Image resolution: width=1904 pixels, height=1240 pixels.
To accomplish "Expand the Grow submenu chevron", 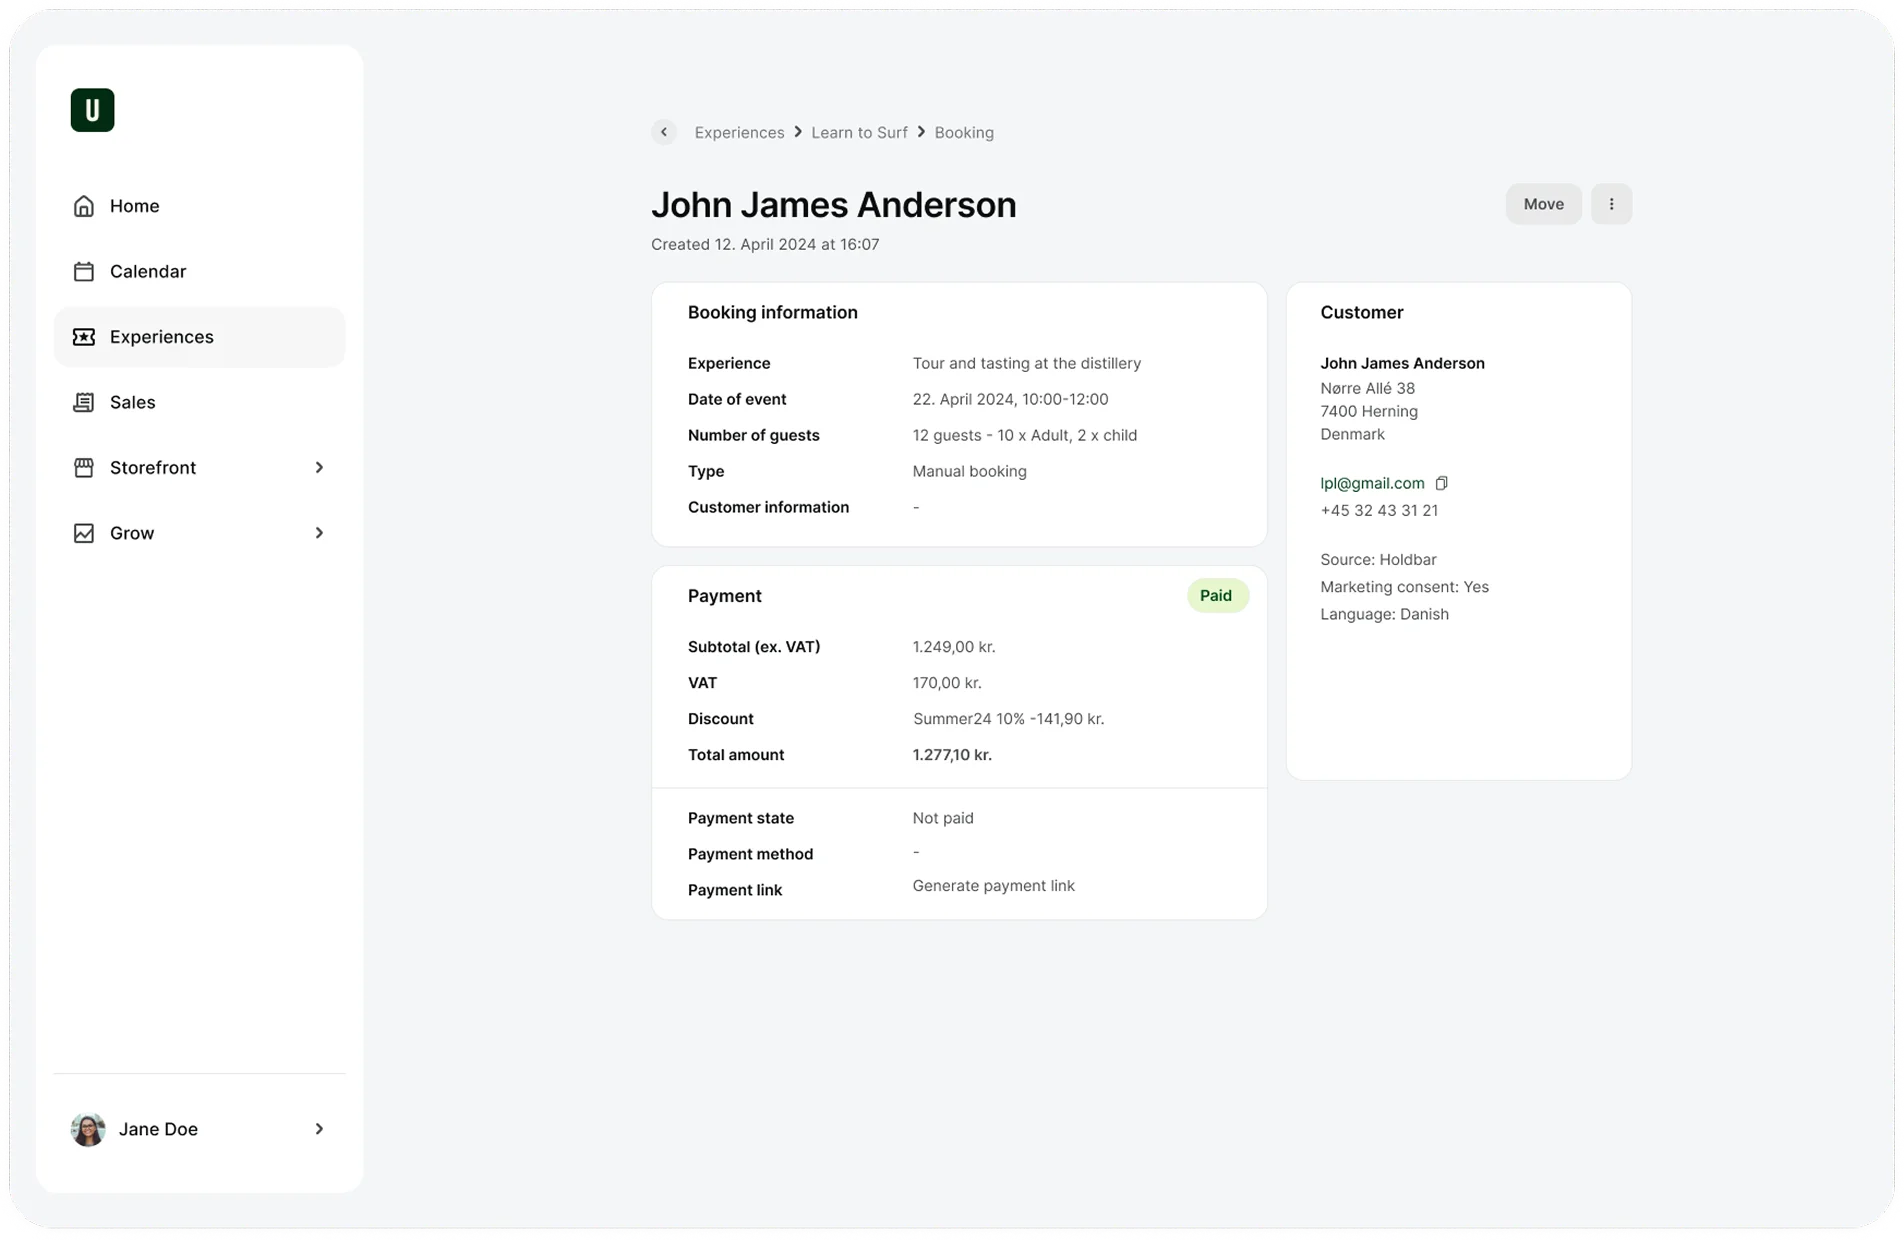I will 319,532.
